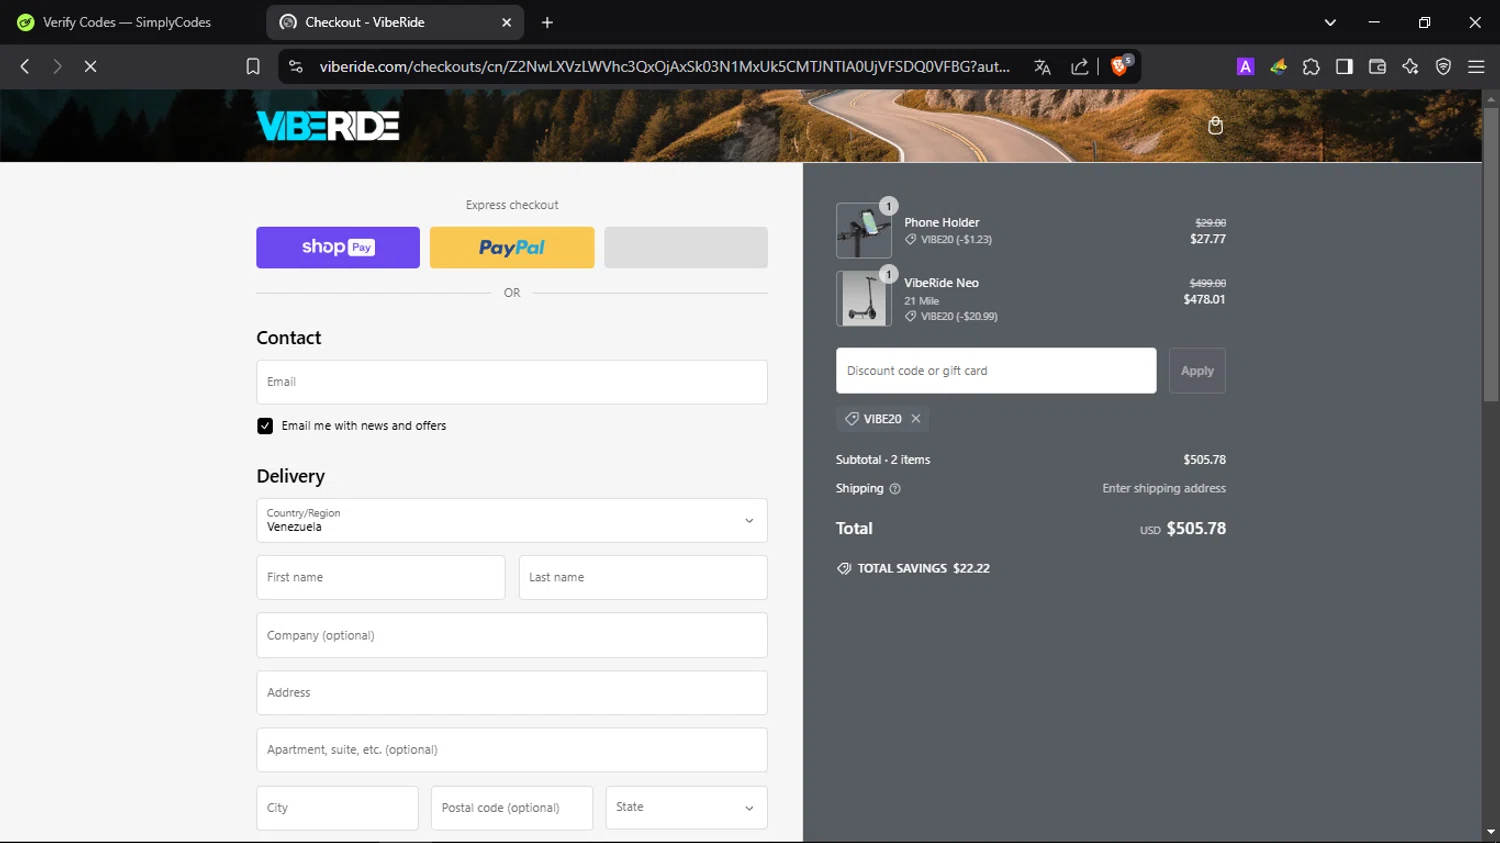Click the purple A extension icon
This screenshot has width=1500, height=843.
point(1245,66)
